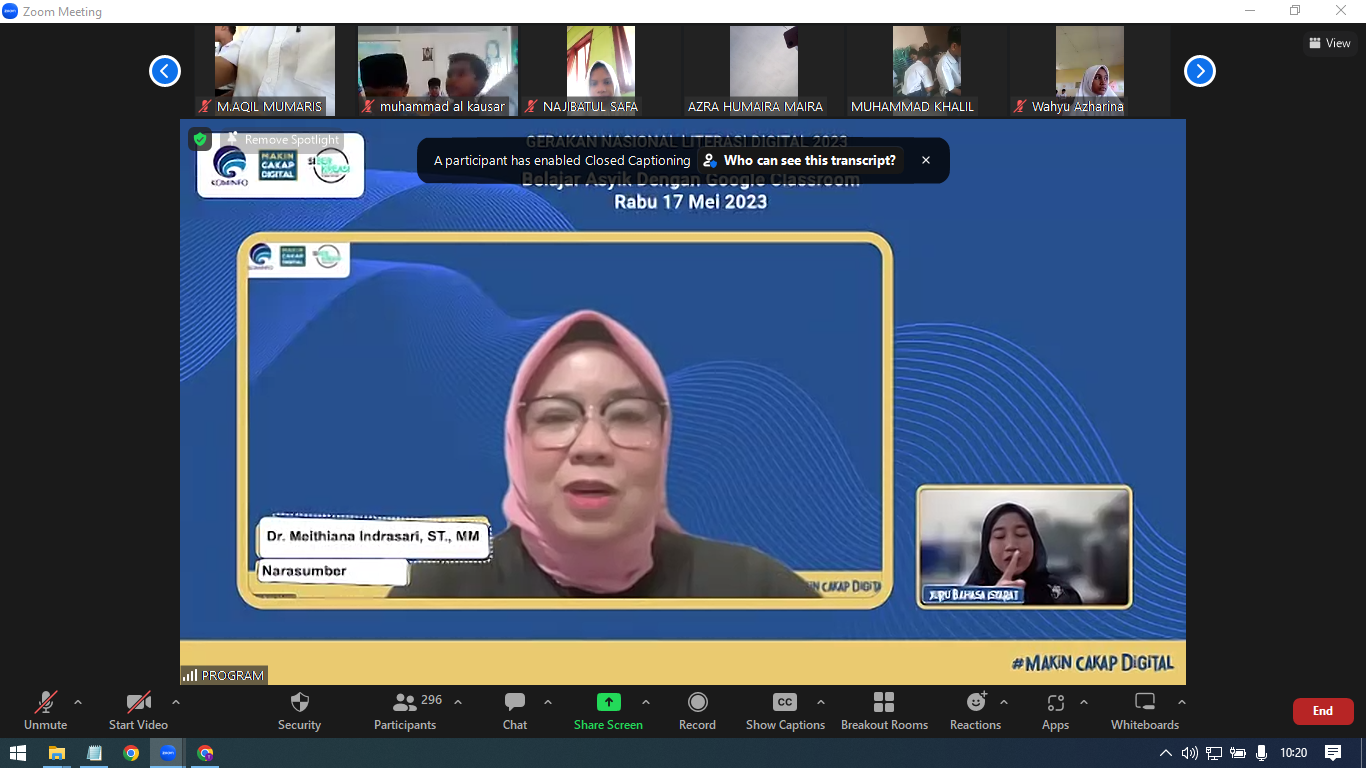Screen dimensions: 1366x768
Task: Expand share options caret beside Share Screen
Action: click(646, 702)
